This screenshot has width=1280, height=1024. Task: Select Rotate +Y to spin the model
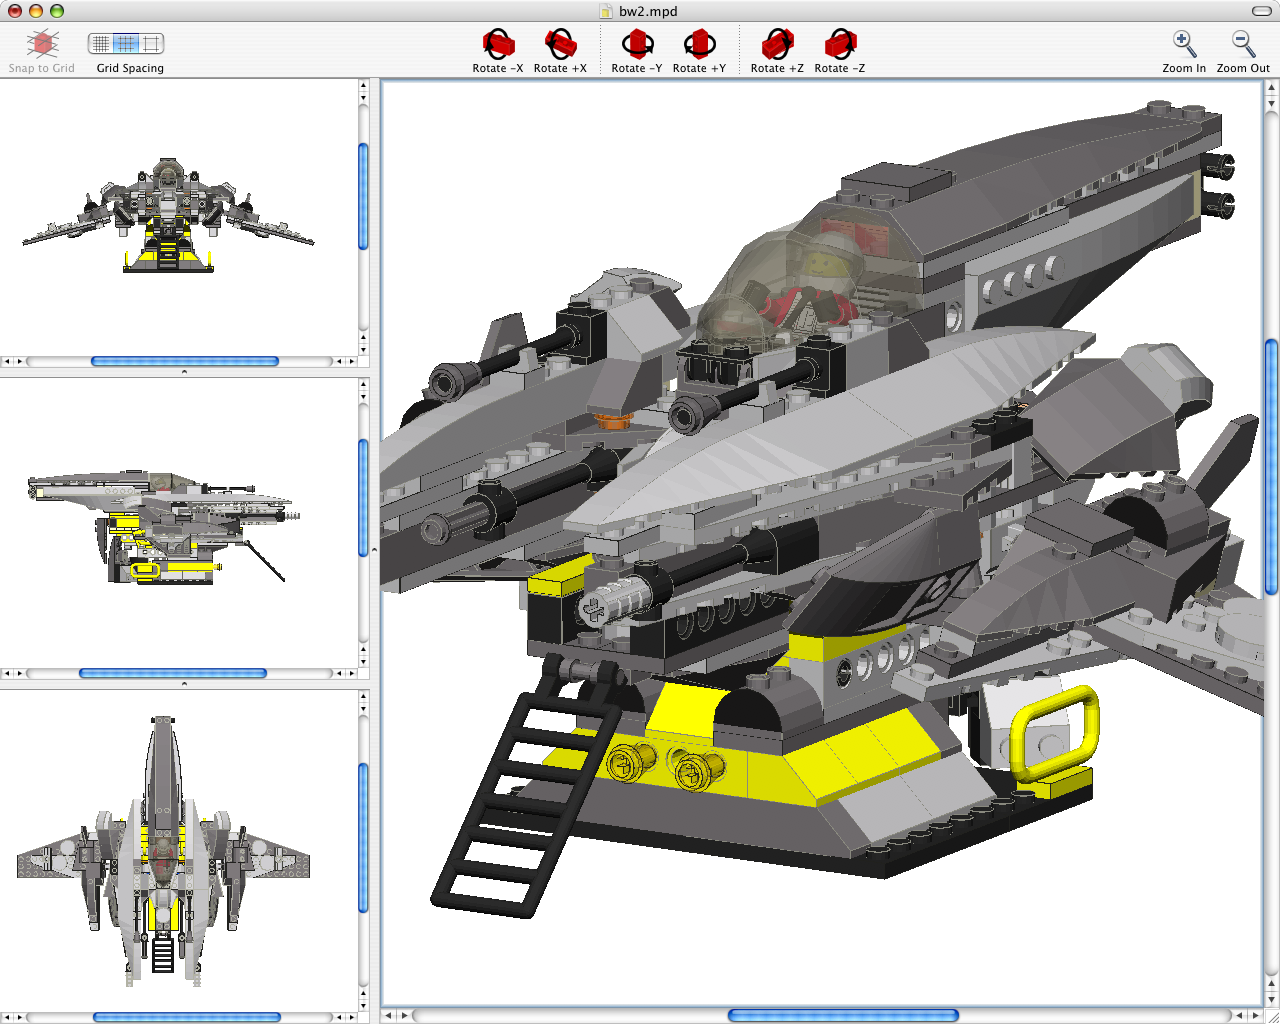(x=700, y=45)
